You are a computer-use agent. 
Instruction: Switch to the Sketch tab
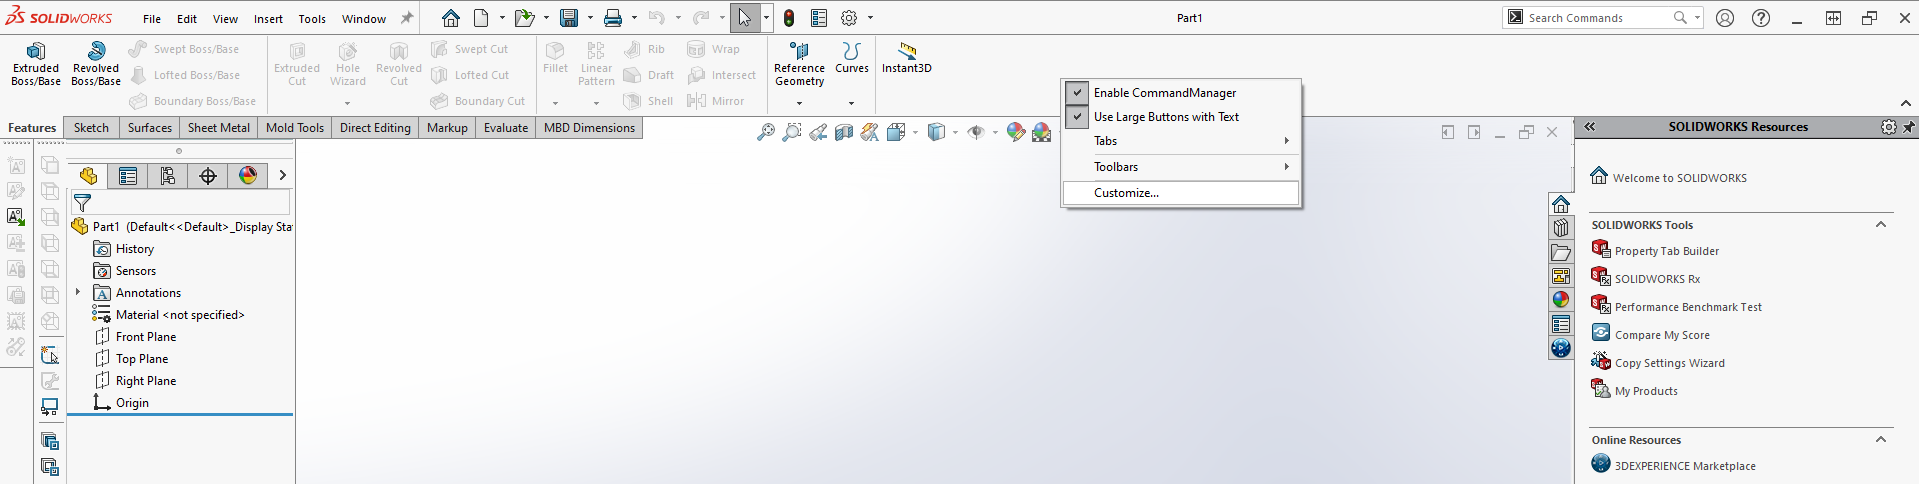pyautogui.click(x=91, y=128)
